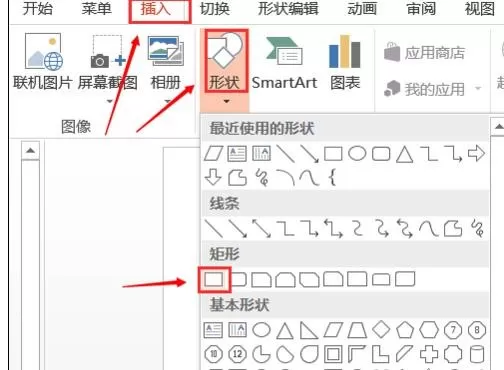Screen dimensions: 504x370
Task: Select can cylinder in 基本形状
Action: coord(477,354)
